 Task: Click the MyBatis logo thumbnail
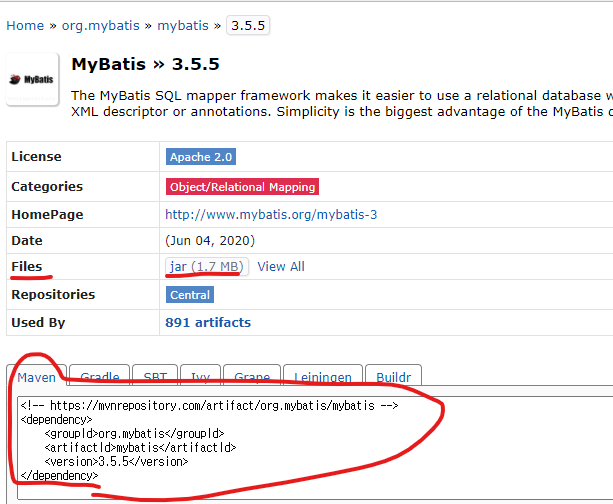[x=32, y=79]
